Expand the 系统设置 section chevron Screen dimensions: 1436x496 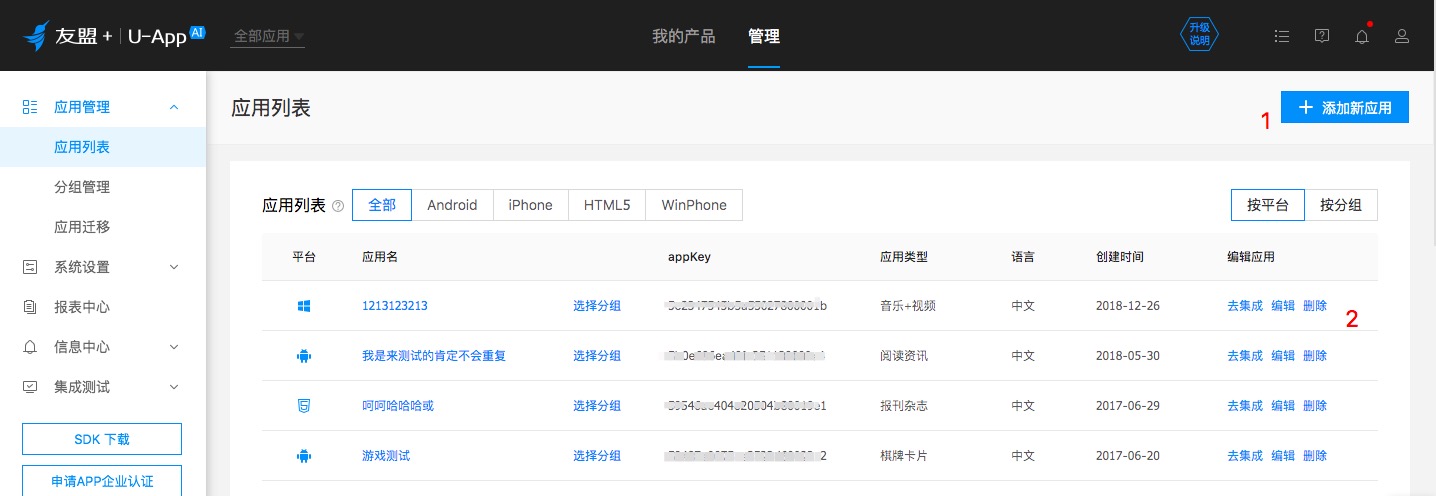click(174, 267)
